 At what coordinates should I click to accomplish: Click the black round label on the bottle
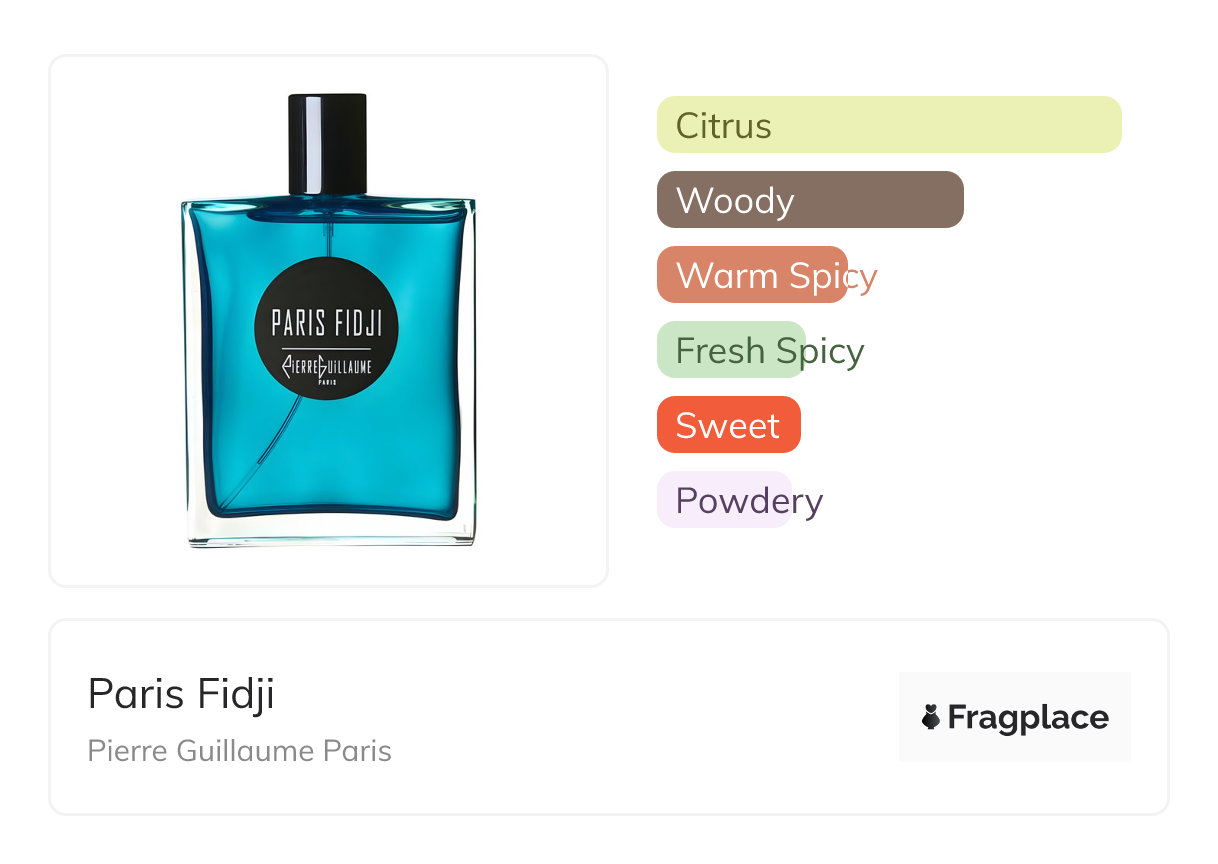327,328
